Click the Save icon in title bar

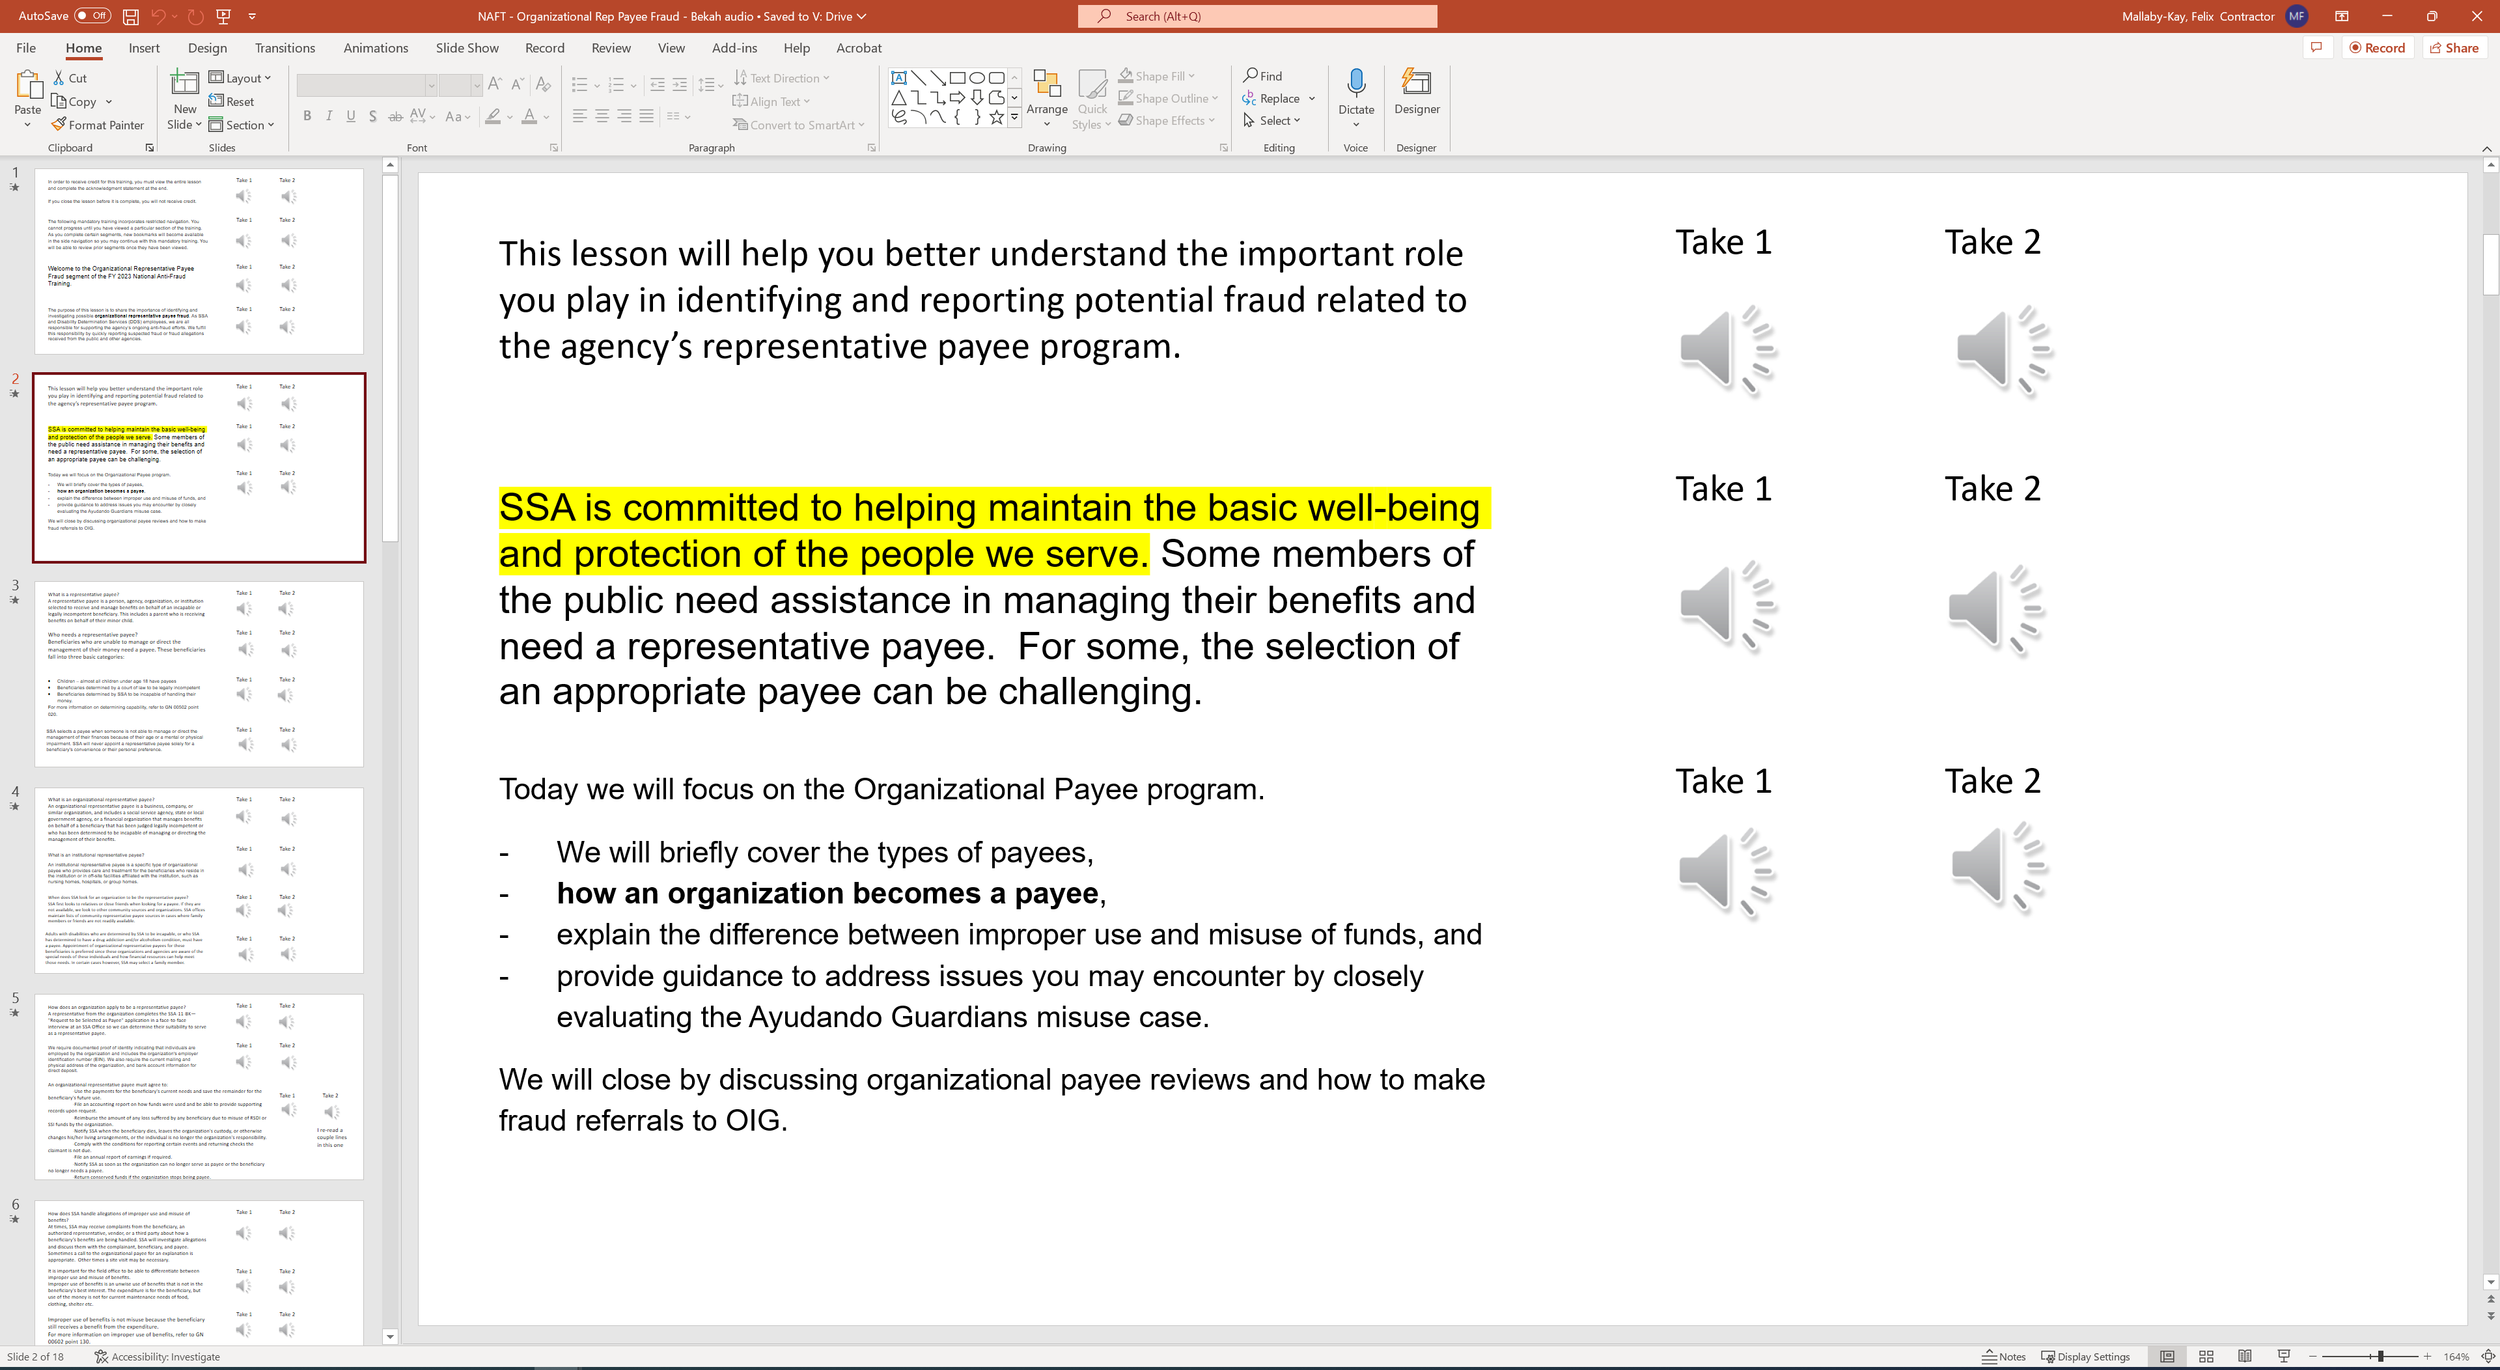point(130,16)
